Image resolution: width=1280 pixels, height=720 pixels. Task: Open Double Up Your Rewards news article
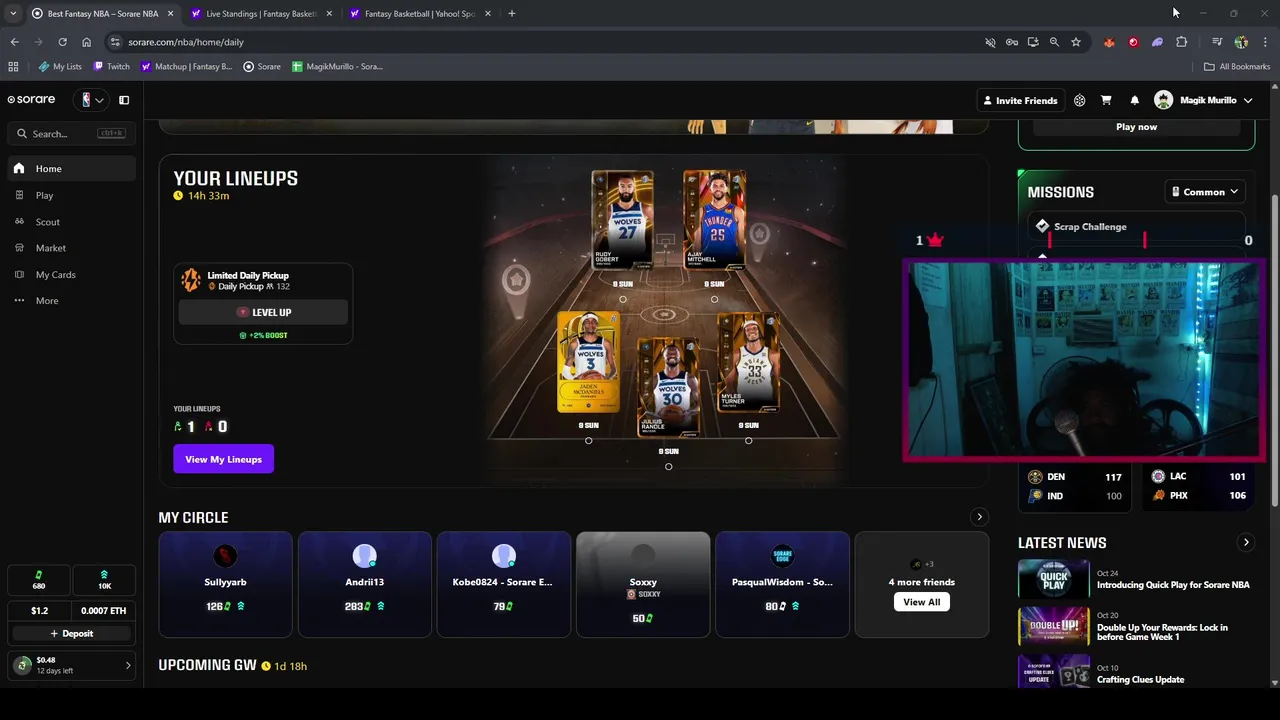[1136, 627]
